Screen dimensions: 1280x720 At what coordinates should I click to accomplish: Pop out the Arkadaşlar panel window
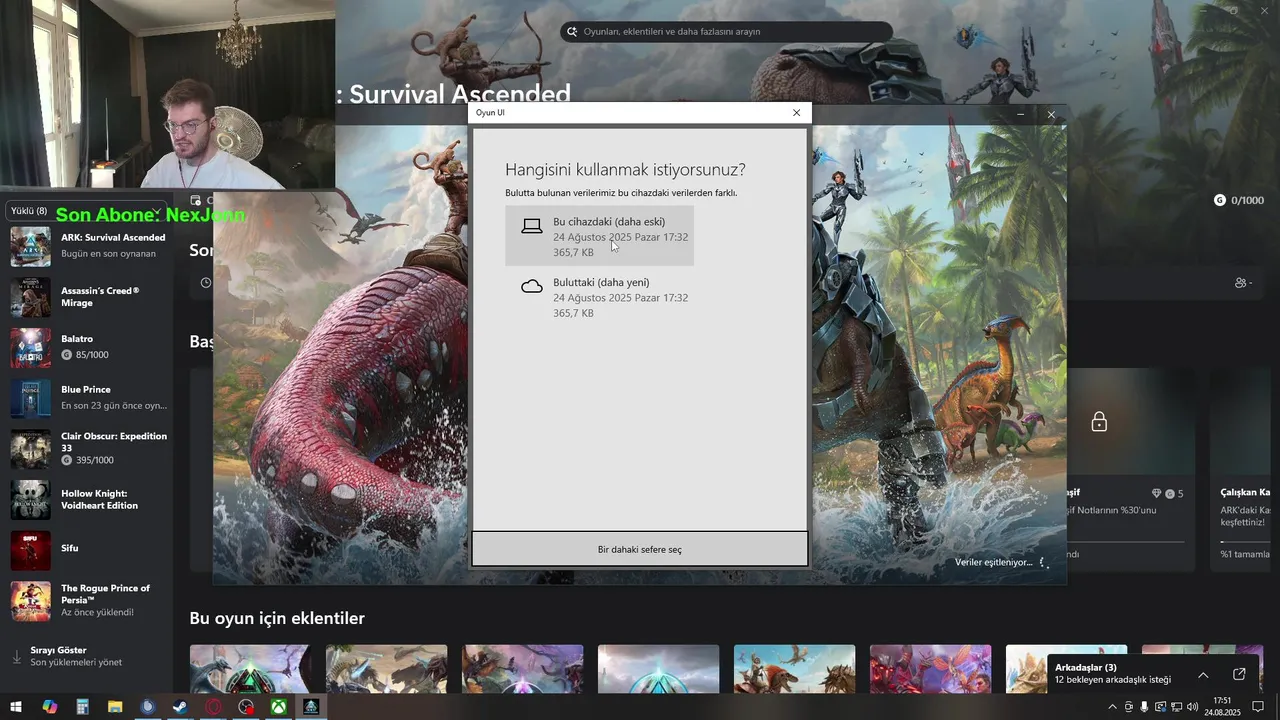click(1239, 674)
